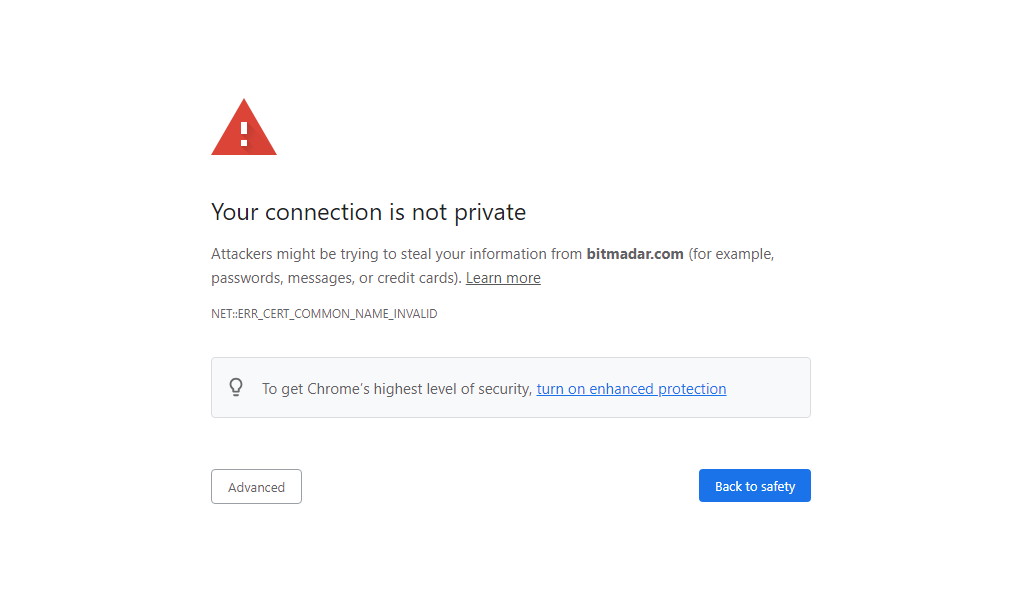The image size is (1023, 599).
Task: Open the Learn more link
Action: point(503,278)
